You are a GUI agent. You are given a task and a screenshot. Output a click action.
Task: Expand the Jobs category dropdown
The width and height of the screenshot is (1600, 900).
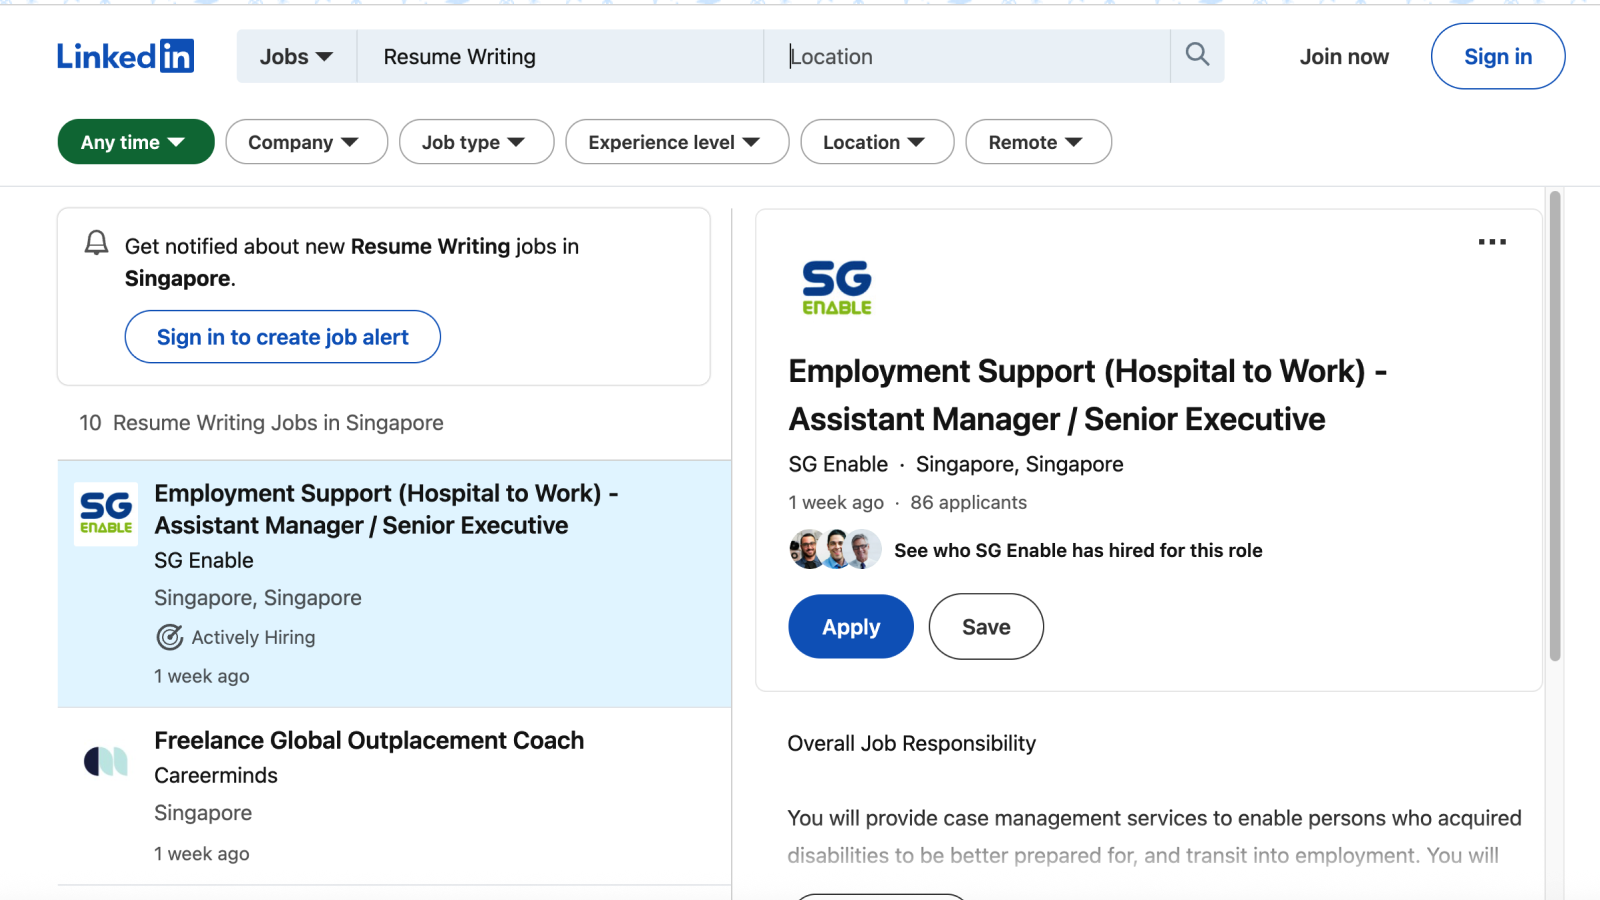(x=296, y=57)
